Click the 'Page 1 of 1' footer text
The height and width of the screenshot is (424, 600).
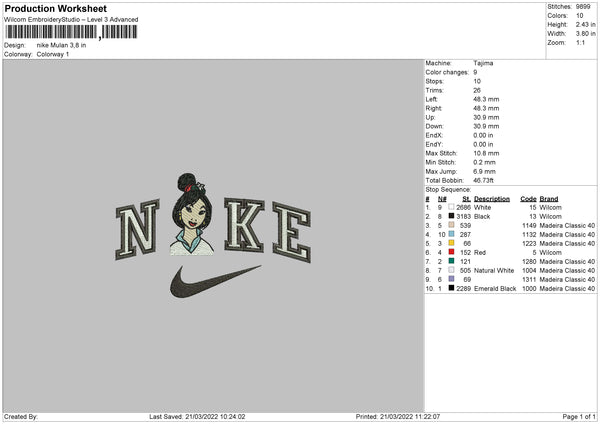tap(579, 417)
